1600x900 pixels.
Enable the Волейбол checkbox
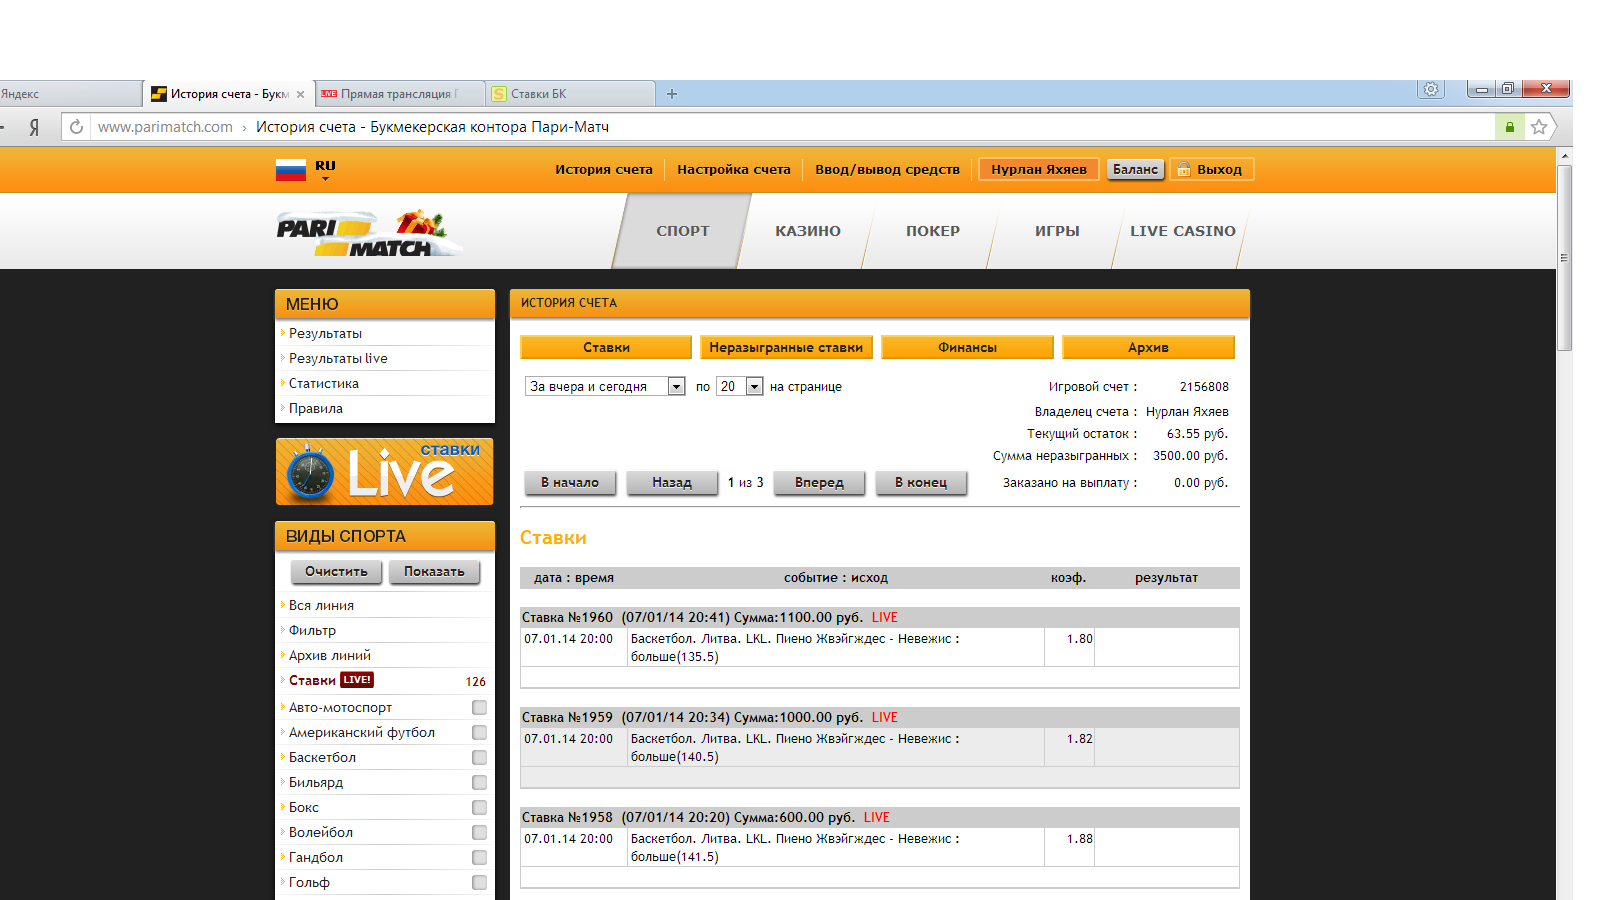click(479, 833)
